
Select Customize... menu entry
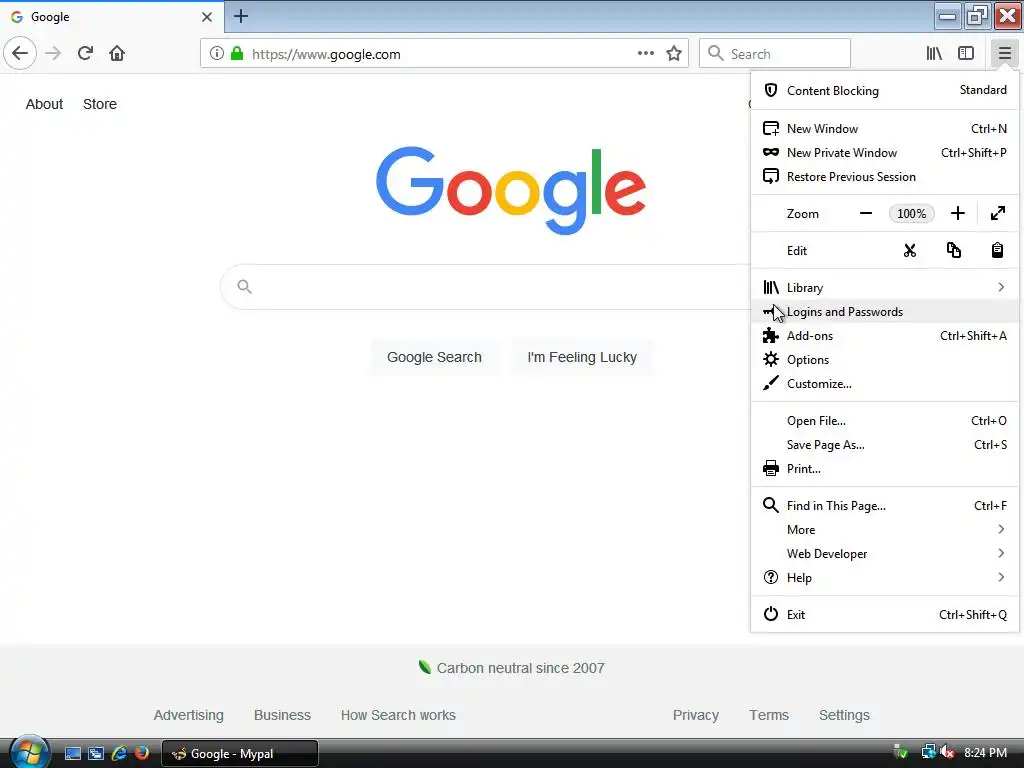pos(885,384)
